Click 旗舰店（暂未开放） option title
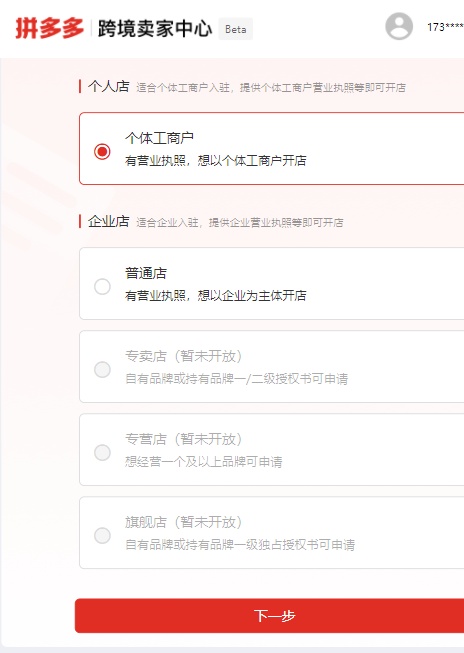This screenshot has height=653, width=464. coord(184,522)
